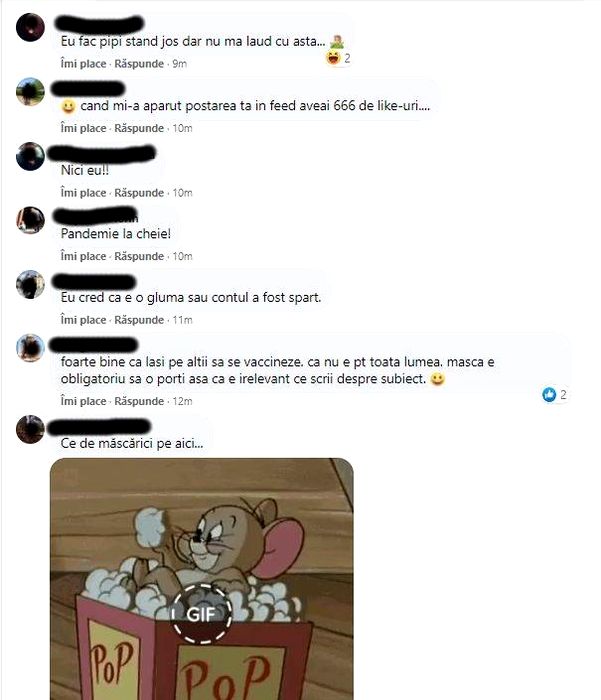601x700 pixels.
Task: Open the haha reaction count on the top comment
Action: point(339,58)
